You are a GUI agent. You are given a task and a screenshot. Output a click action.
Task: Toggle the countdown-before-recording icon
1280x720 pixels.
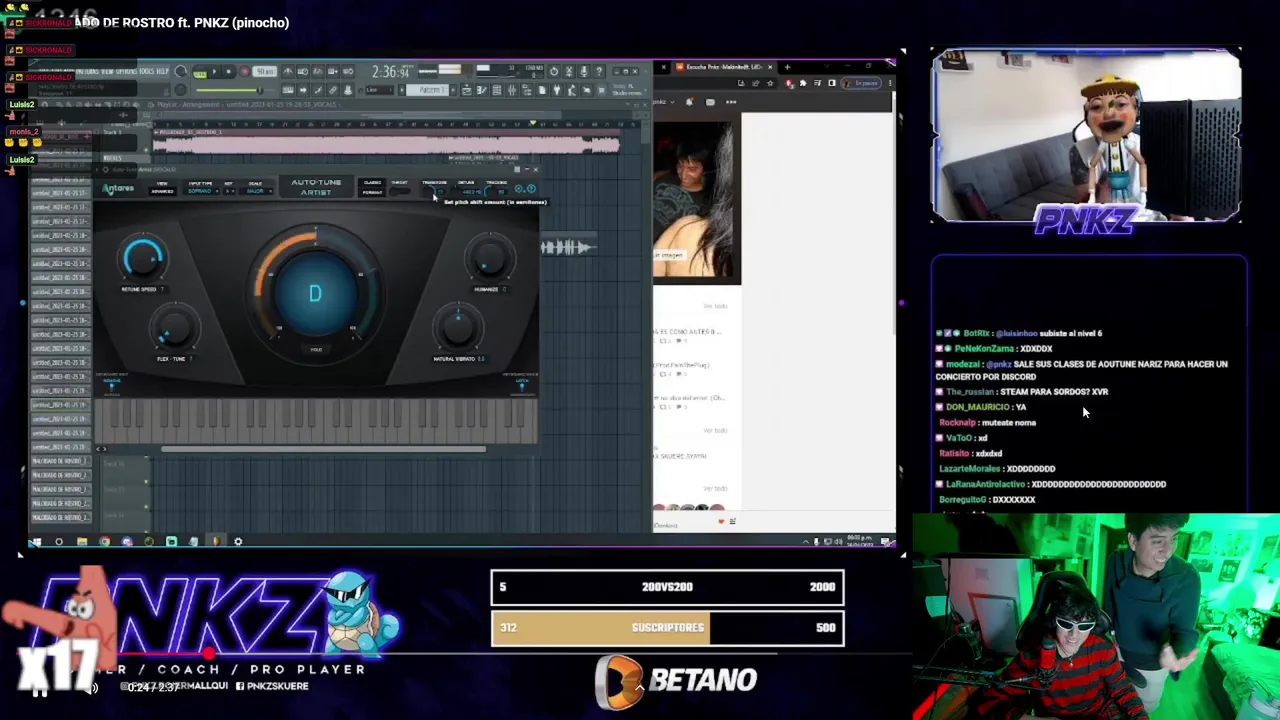318,71
